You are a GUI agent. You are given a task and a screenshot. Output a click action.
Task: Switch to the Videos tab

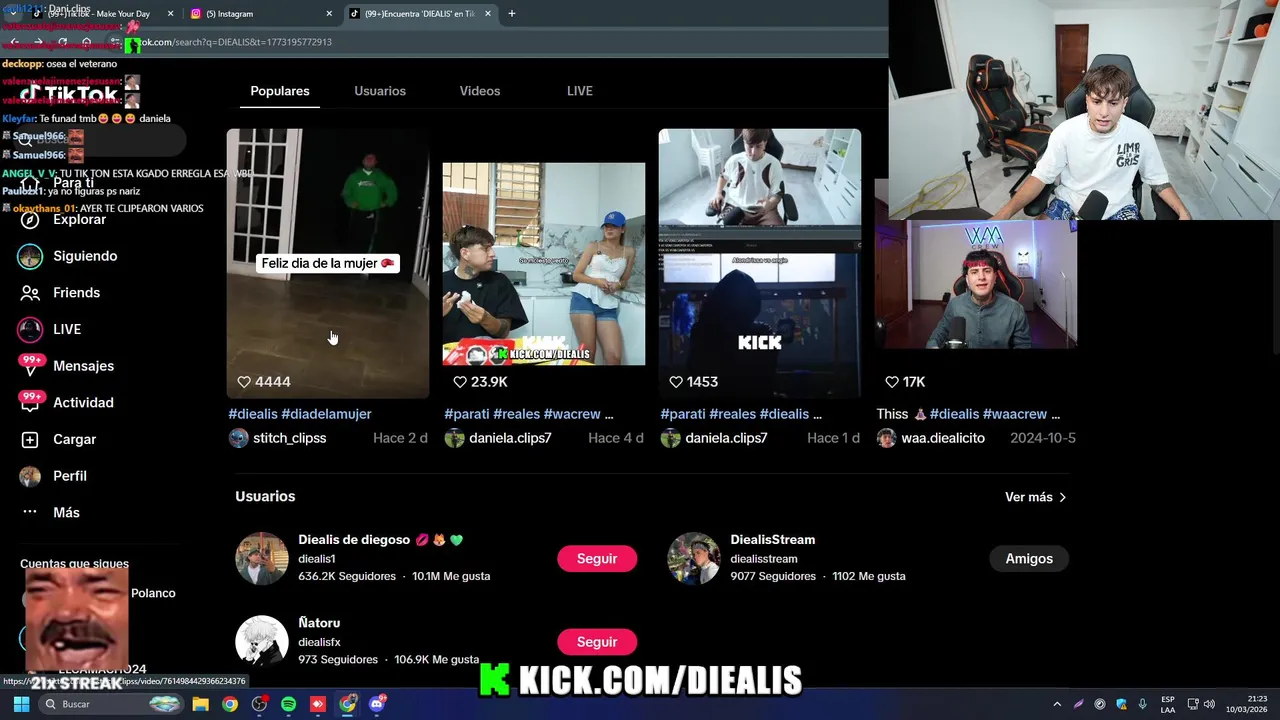pyautogui.click(x=480, y=91)
